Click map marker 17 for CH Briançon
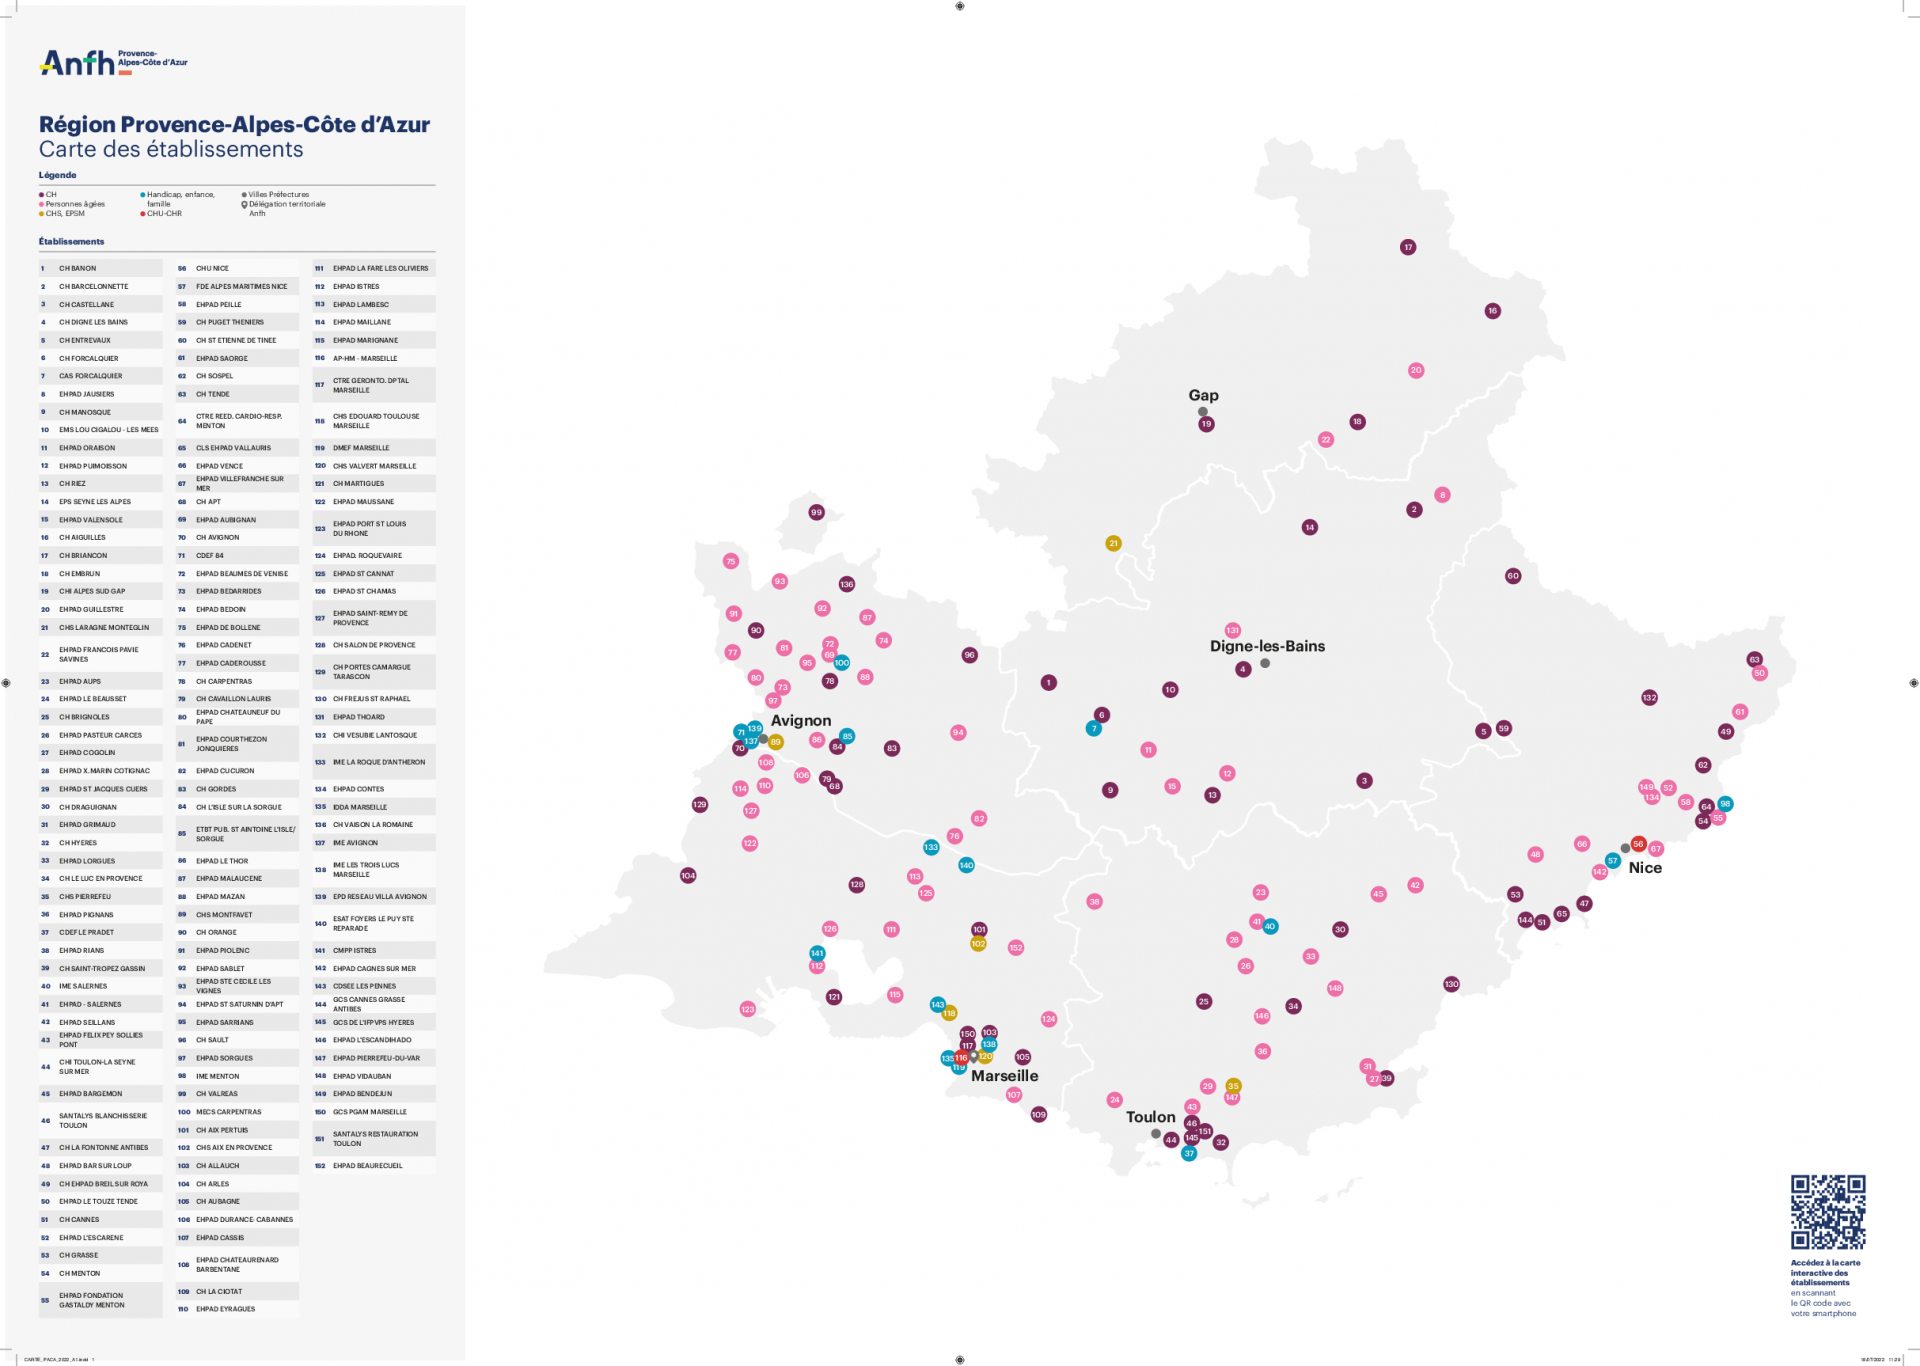Viewport: 1920px width, 1366px height. point(1408,247)
